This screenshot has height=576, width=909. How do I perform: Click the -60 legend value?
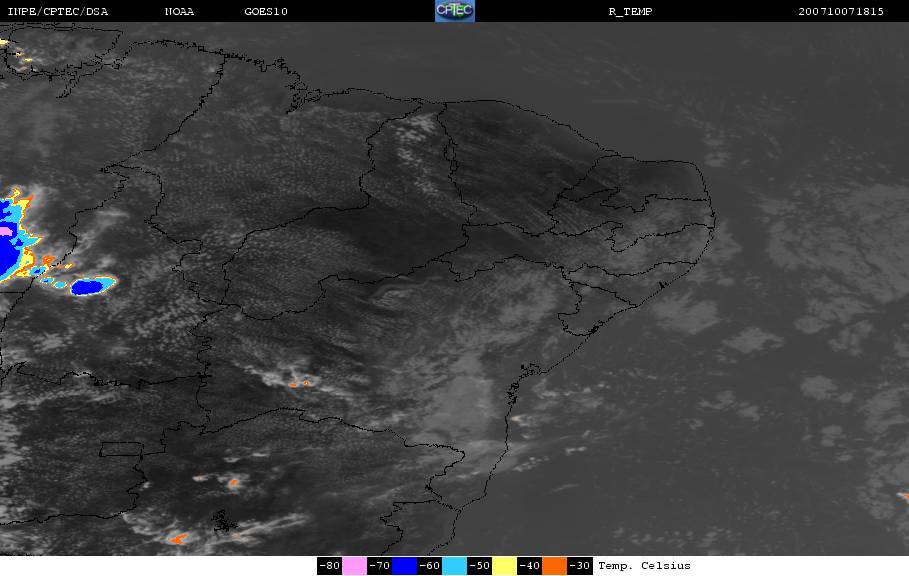coord(429,566)
